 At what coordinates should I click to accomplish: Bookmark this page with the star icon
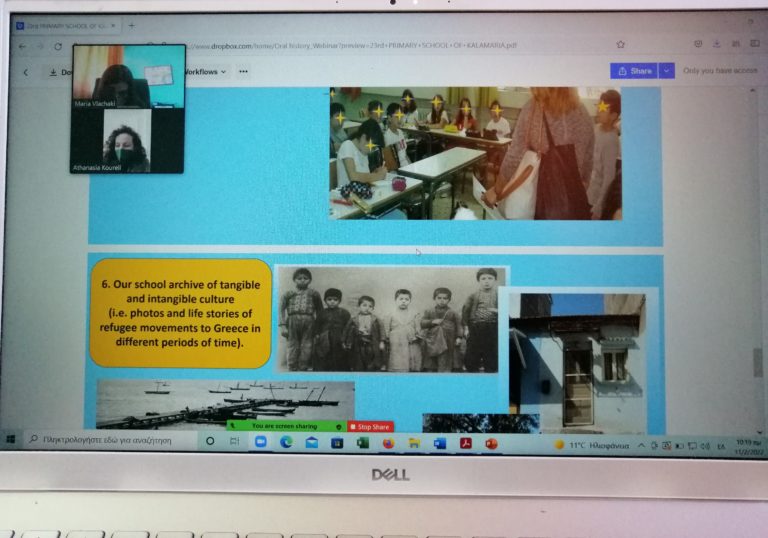(x=621, y=45)
